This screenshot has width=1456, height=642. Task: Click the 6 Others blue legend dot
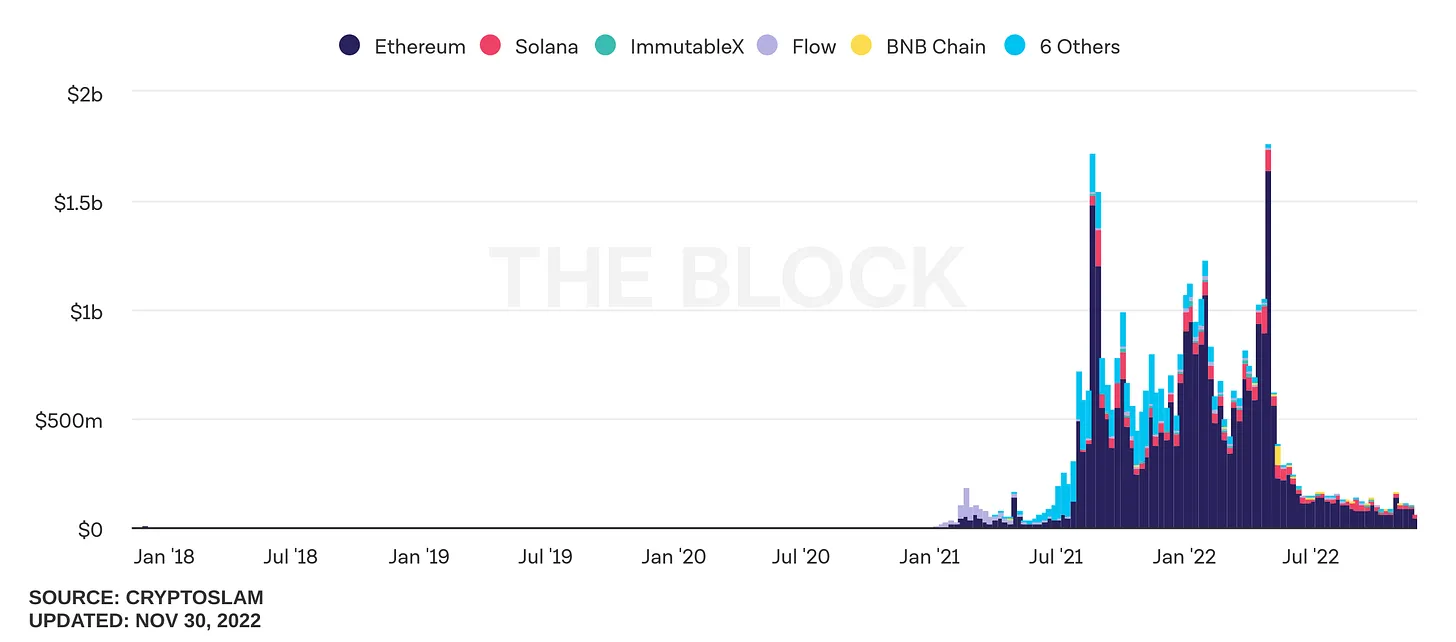click(x=1015, y=46)
